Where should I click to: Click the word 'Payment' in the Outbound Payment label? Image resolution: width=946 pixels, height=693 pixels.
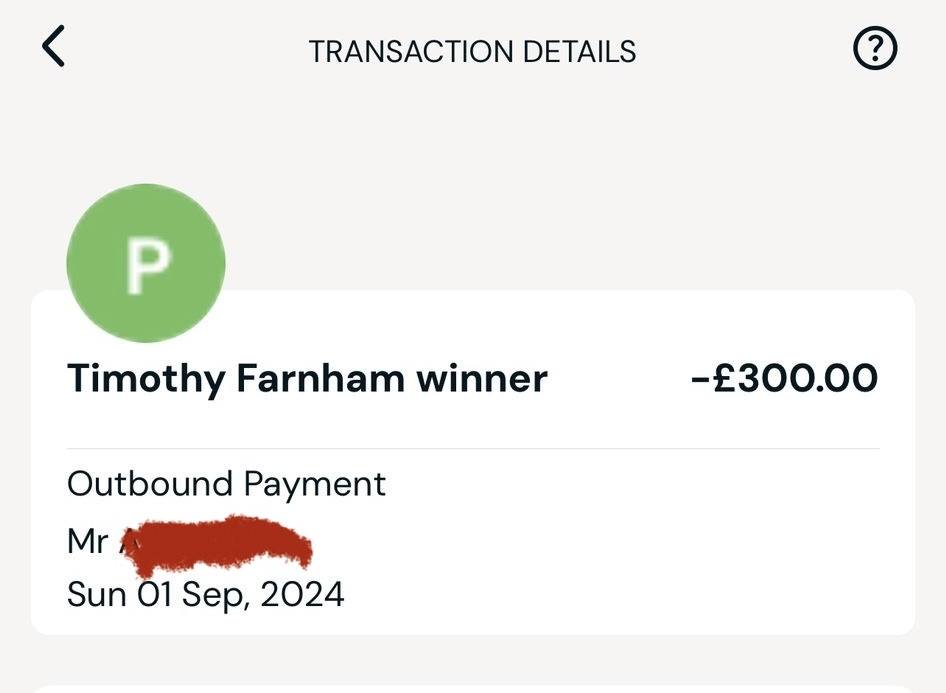[x=315, y=485]
